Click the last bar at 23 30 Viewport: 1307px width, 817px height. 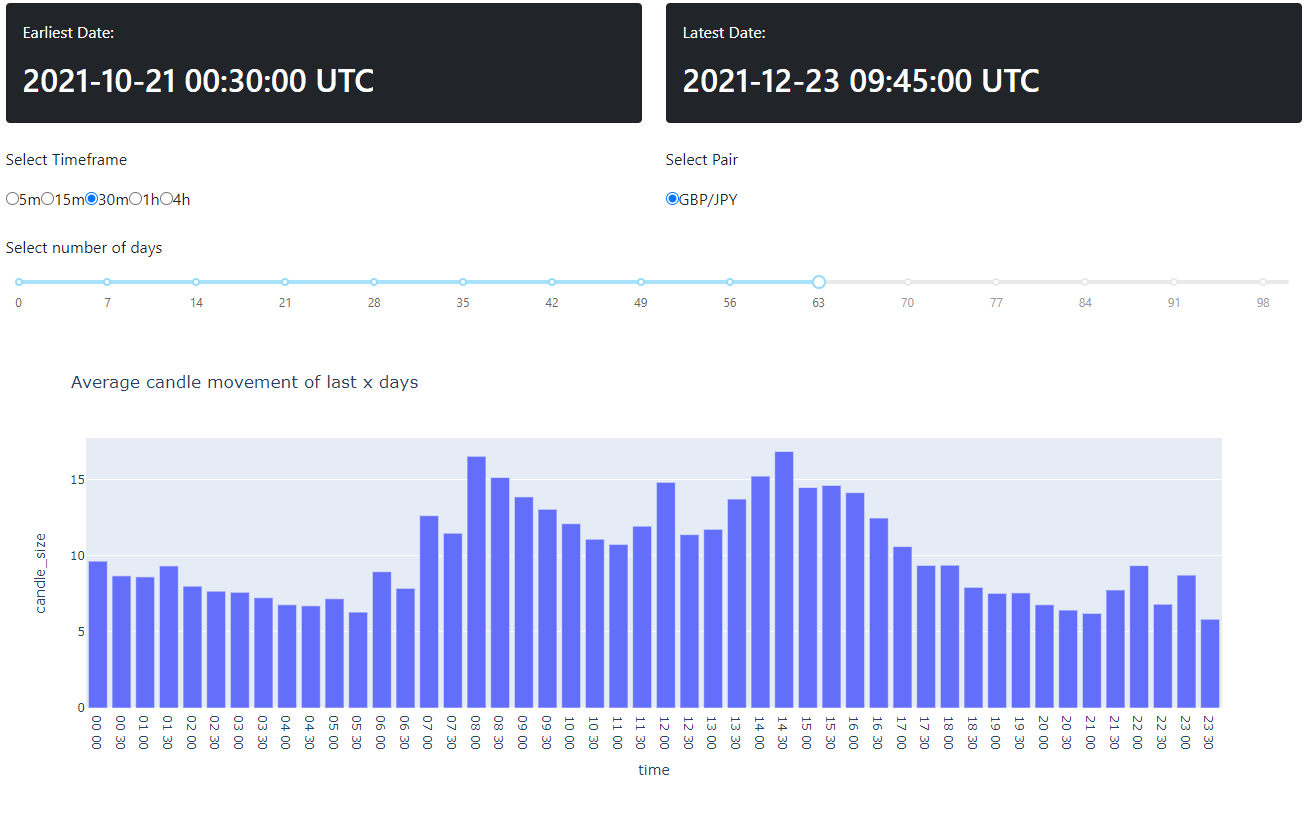pos(1210,663)
